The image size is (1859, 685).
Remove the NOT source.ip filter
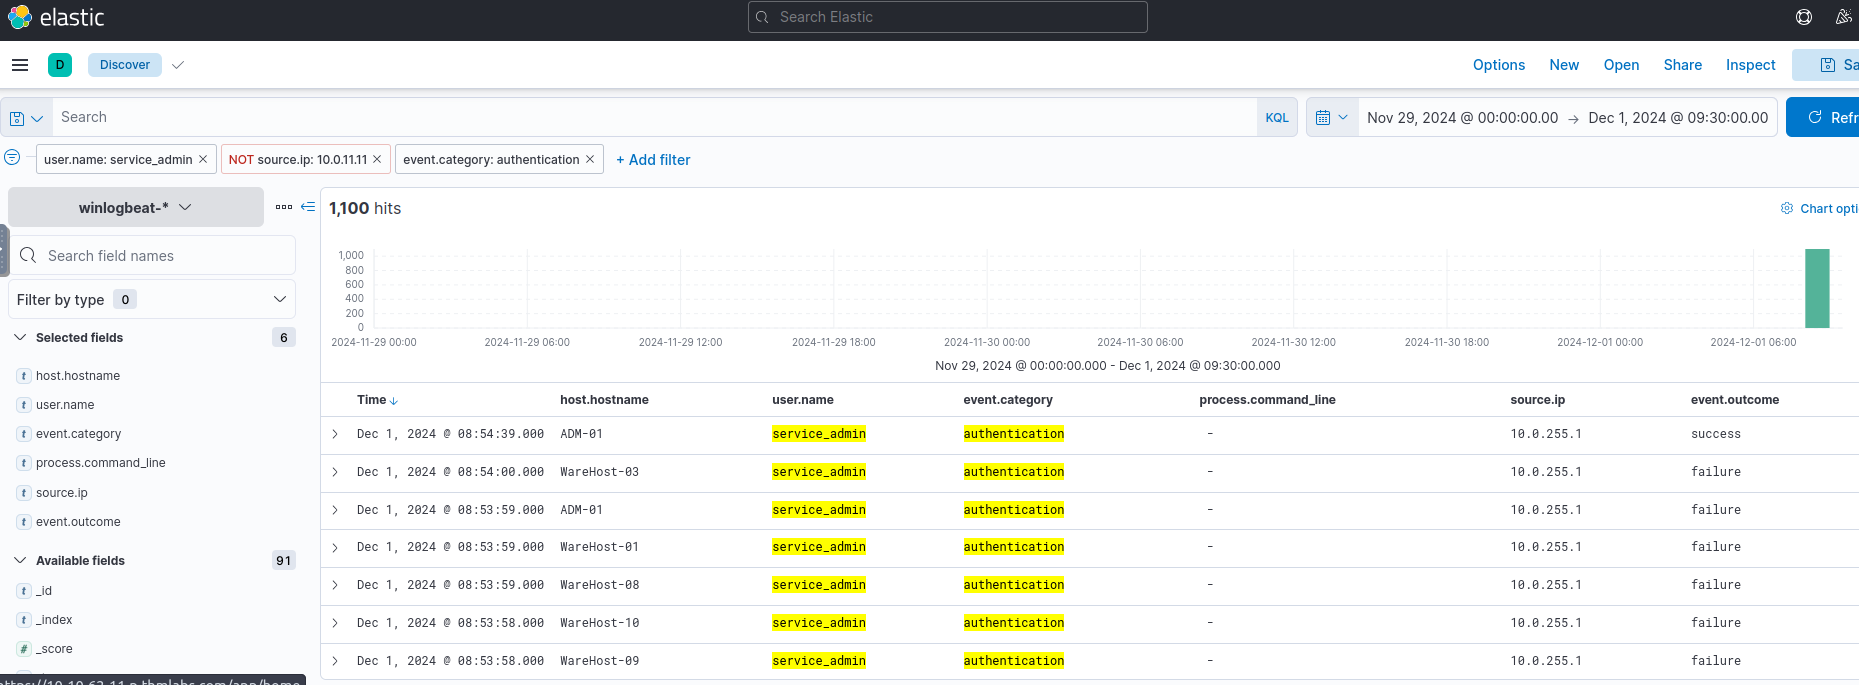pos(377,159)
